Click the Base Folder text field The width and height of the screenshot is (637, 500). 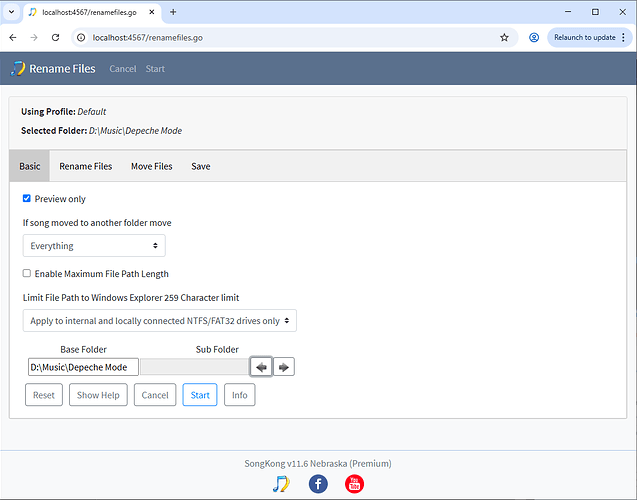83,367
